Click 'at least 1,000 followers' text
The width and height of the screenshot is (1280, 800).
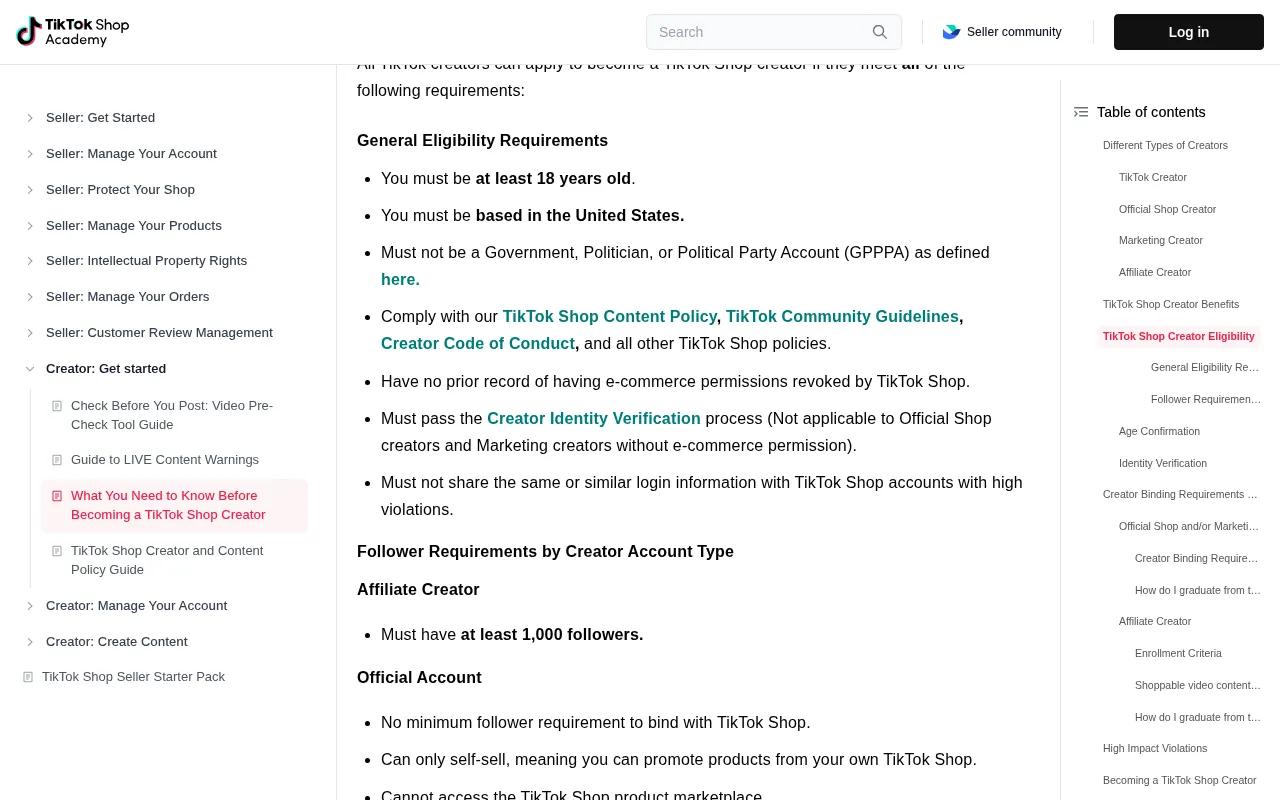click(552, 635)
